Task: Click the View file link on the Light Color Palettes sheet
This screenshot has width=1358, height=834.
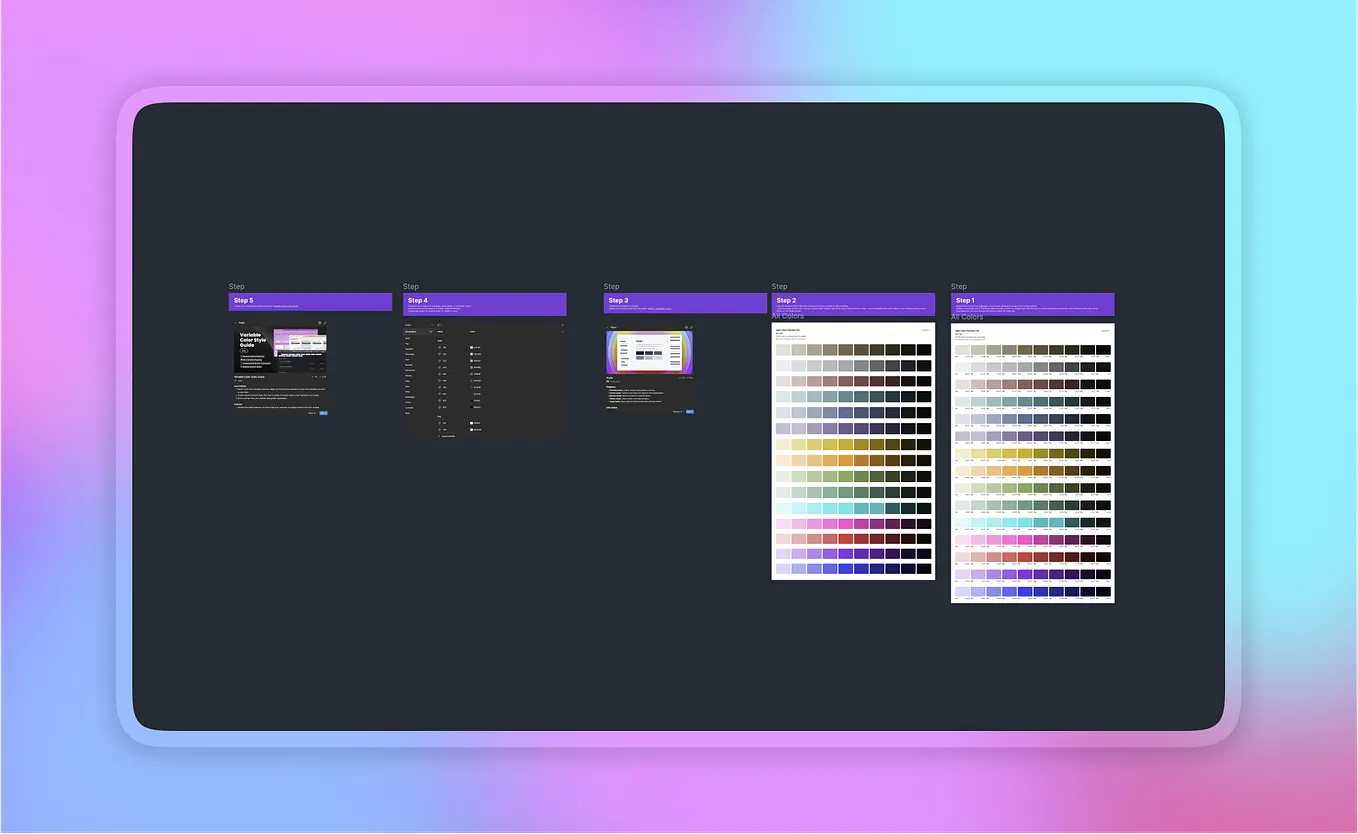Action: 926,330
